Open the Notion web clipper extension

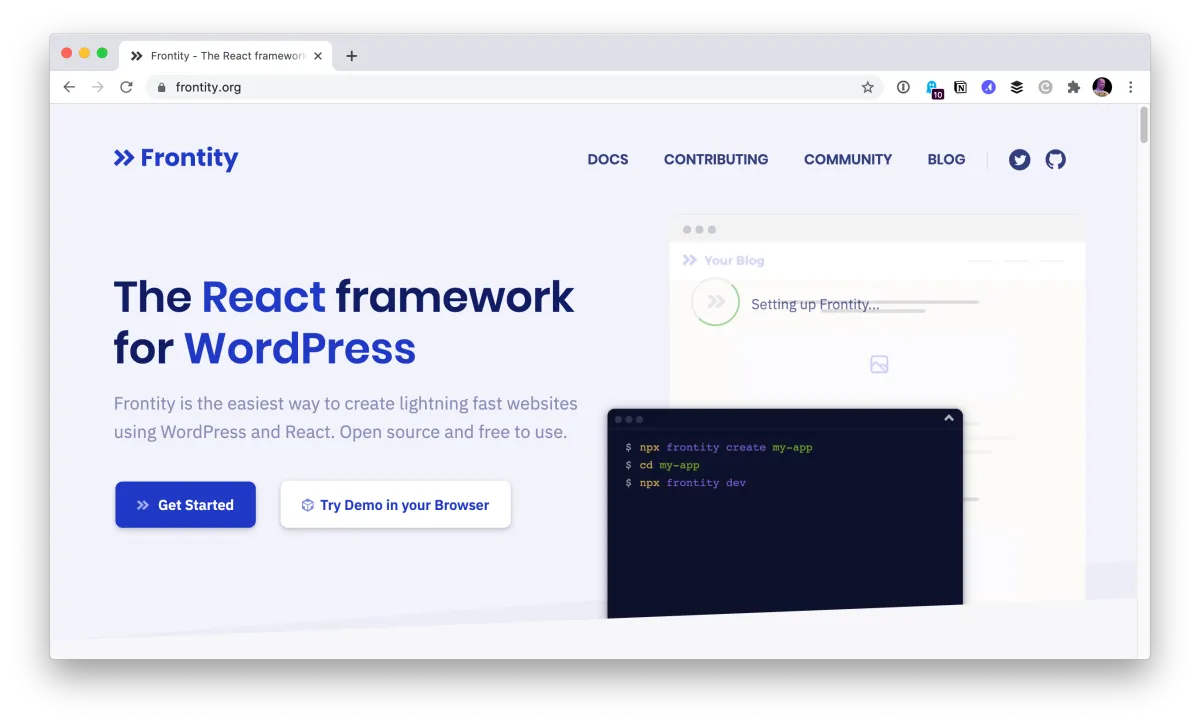[960, 87]
